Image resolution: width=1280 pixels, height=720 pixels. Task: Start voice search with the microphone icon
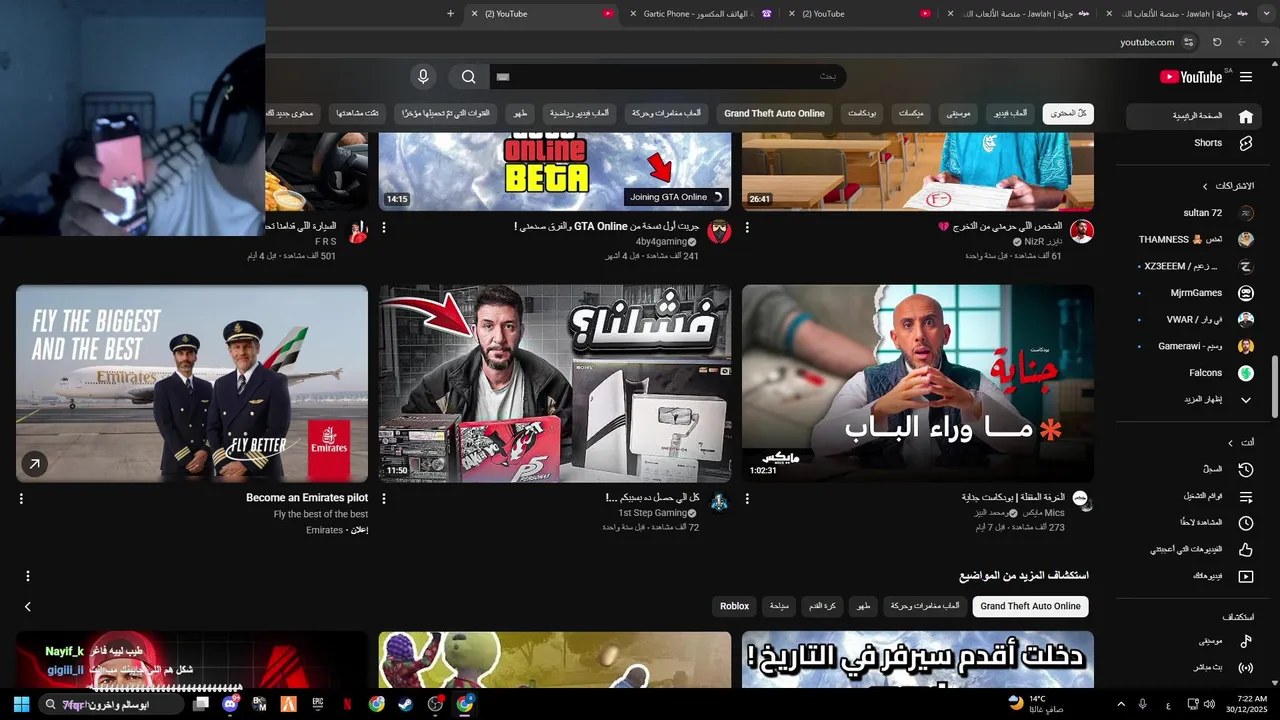(423, 77)
